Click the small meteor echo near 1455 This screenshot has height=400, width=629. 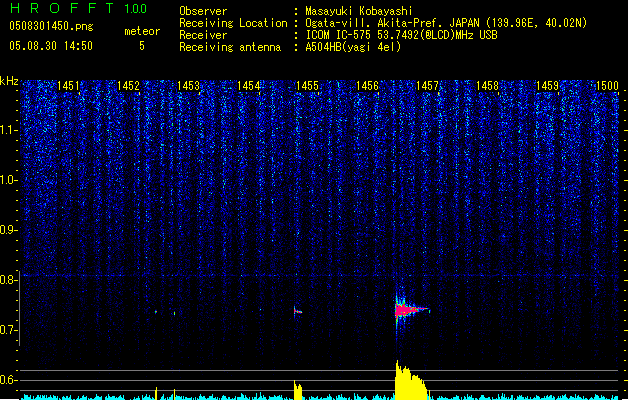click(x=298, y=311)
